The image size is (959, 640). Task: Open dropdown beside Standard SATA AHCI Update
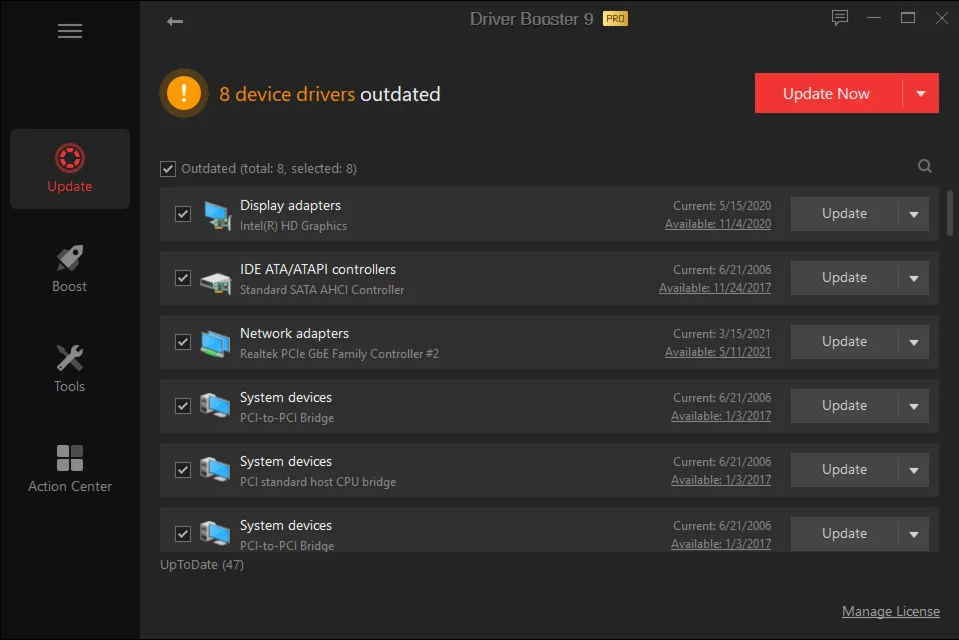(x=913, y=278)
